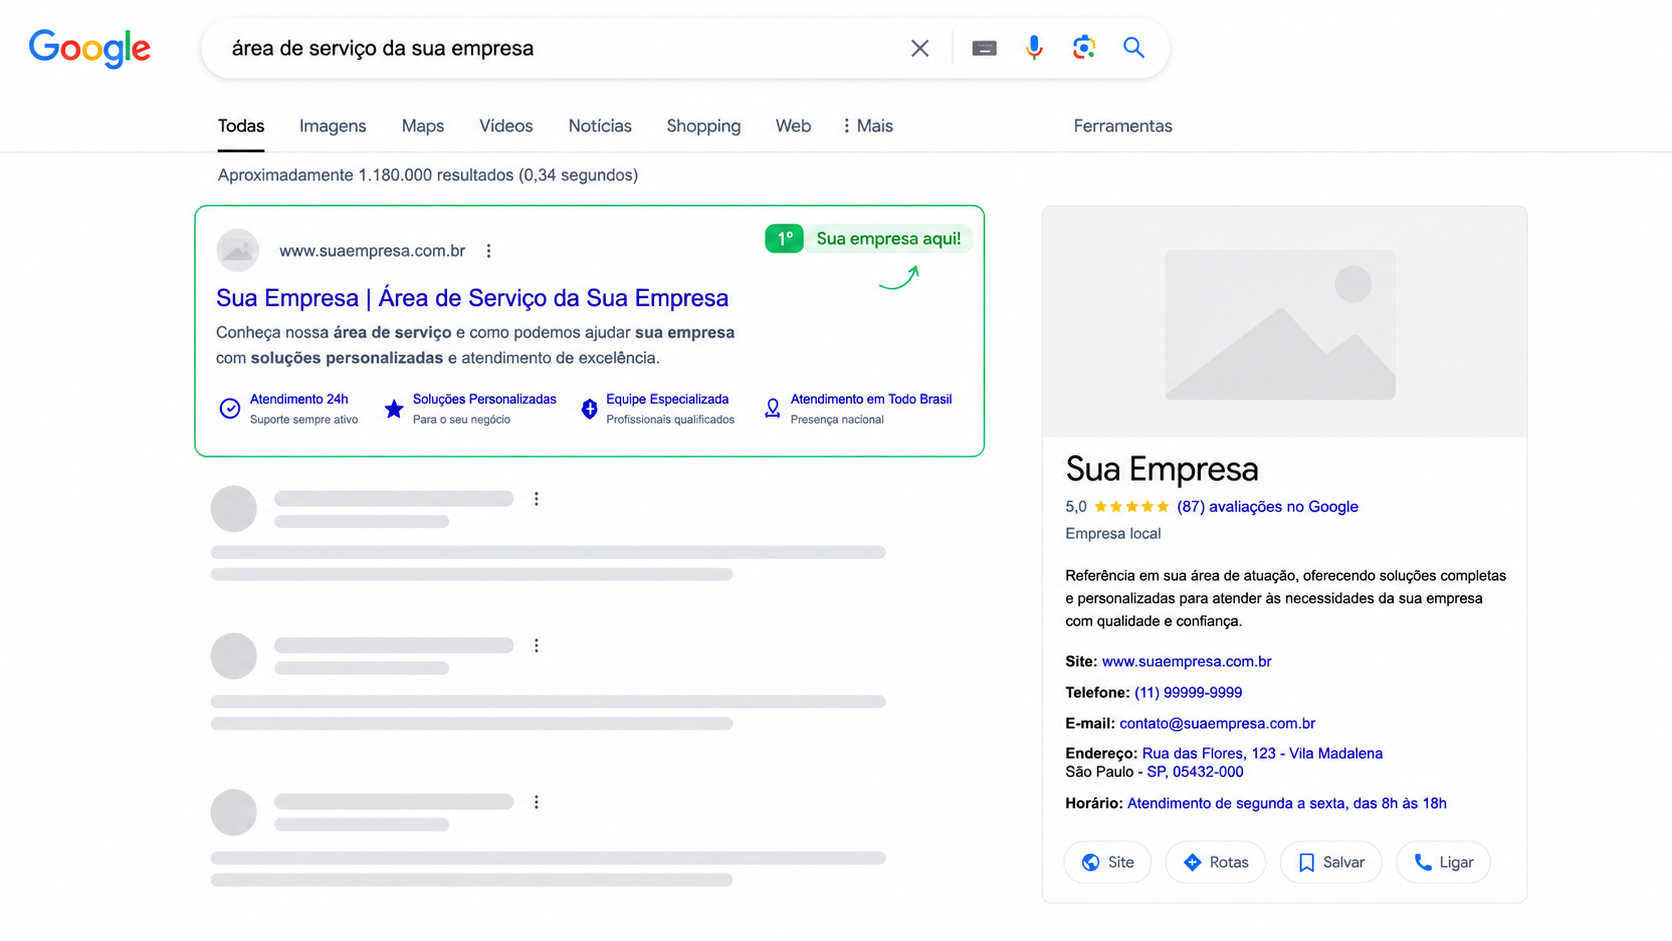Image resolution: width=1672 pixels, height=941 pixels.
Task: Click the business panel placeholder image
Action: (1284, 322)
